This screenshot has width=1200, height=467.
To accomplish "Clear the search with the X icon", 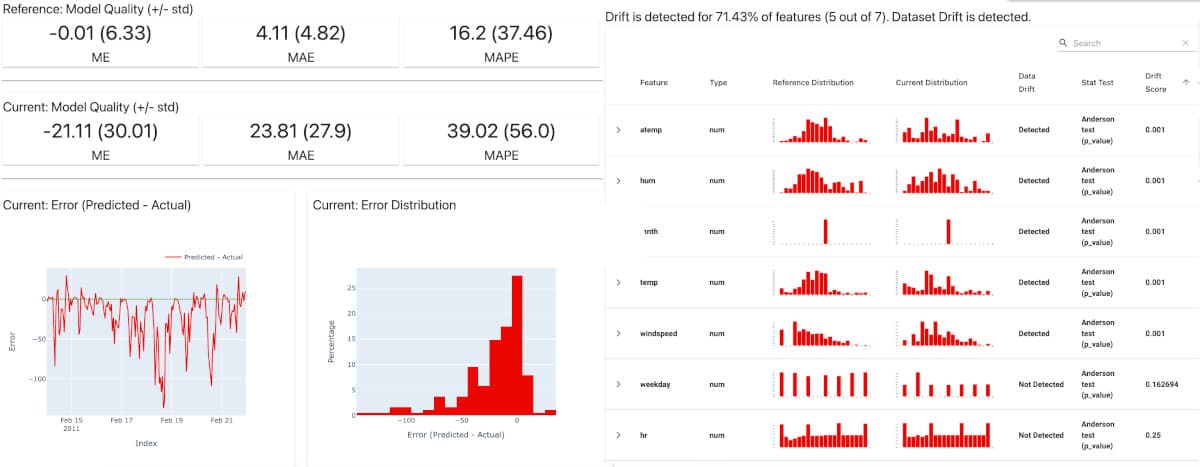I will point(1185,43).
